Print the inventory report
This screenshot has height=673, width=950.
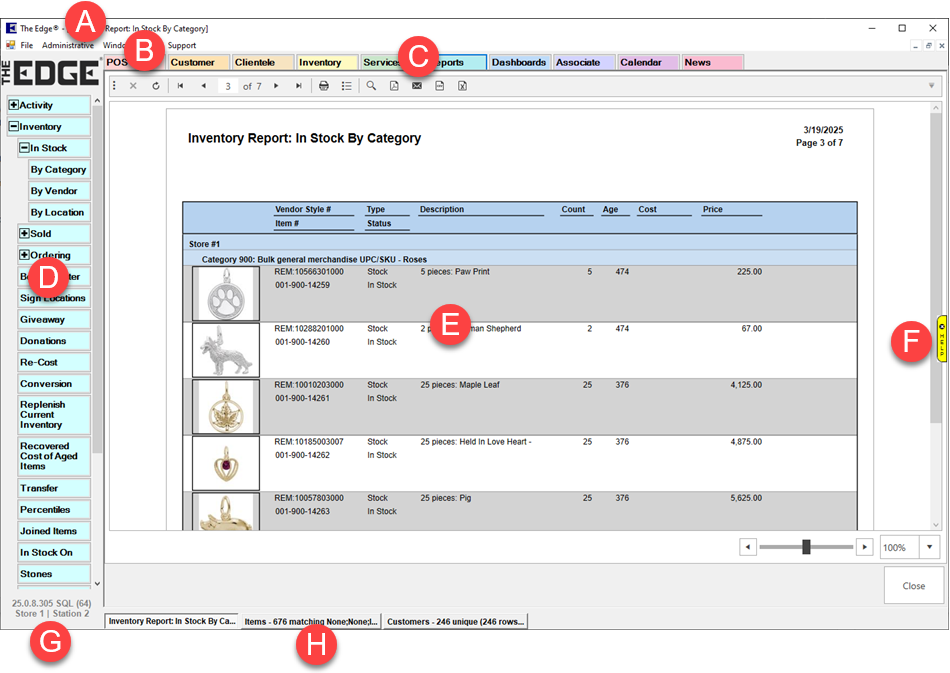(323, 86)
